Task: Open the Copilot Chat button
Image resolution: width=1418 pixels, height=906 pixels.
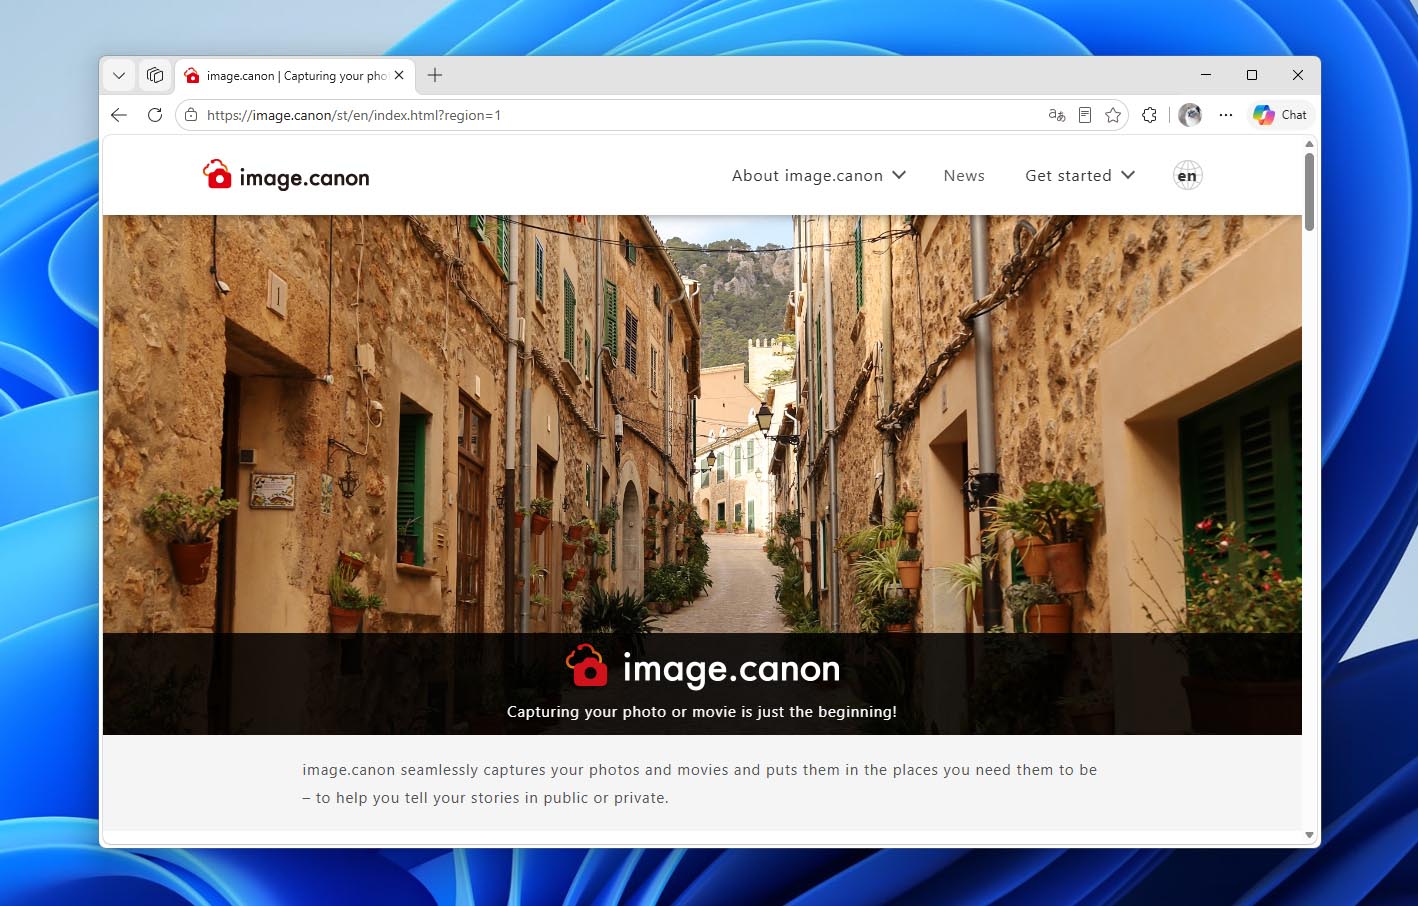Action: click(x=1280, y=115)
